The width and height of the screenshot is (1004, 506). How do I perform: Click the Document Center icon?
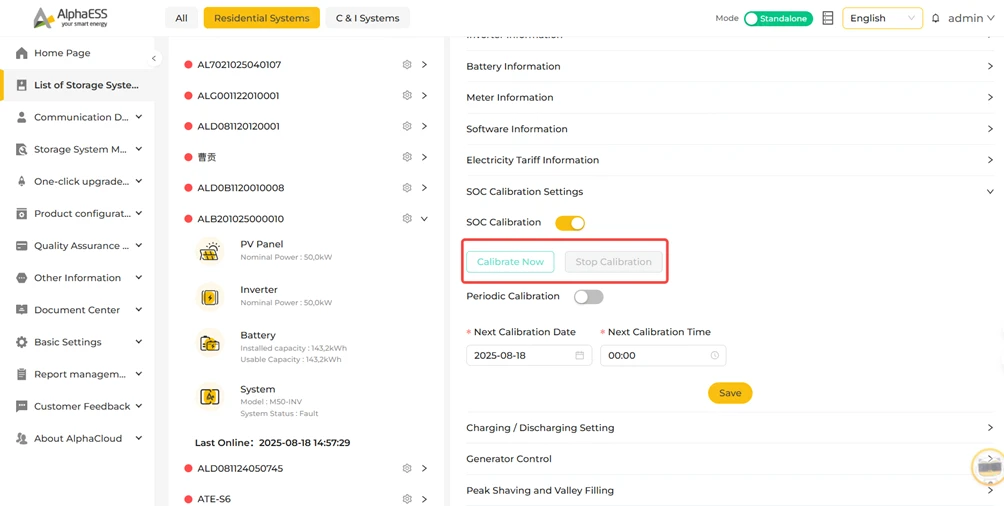coord(22,310)
